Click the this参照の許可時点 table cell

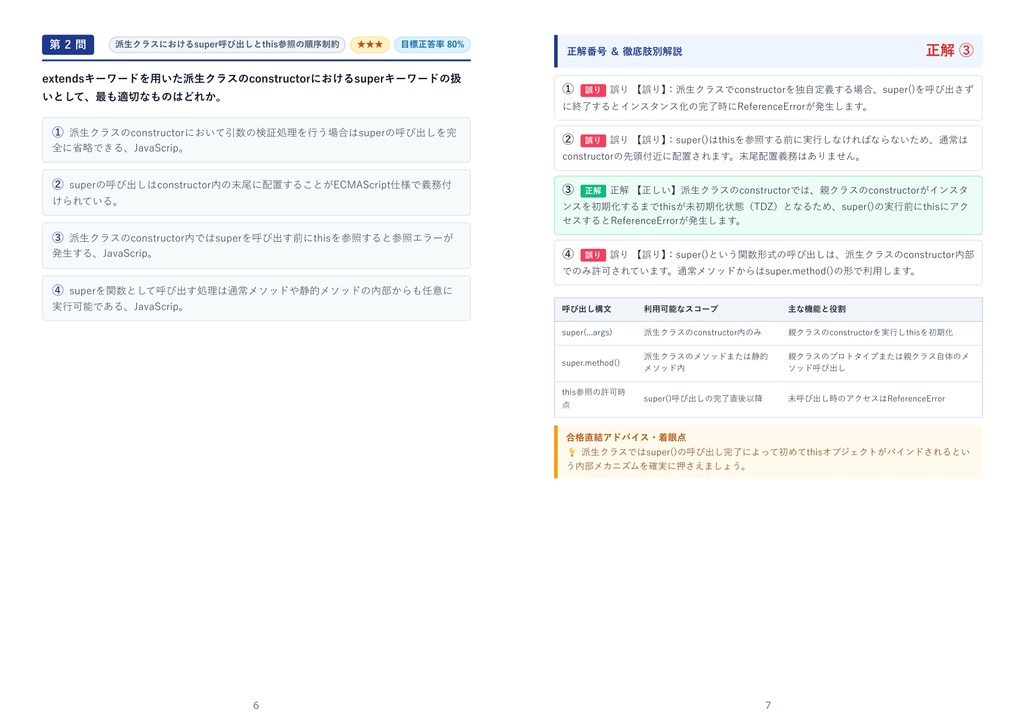594,398
